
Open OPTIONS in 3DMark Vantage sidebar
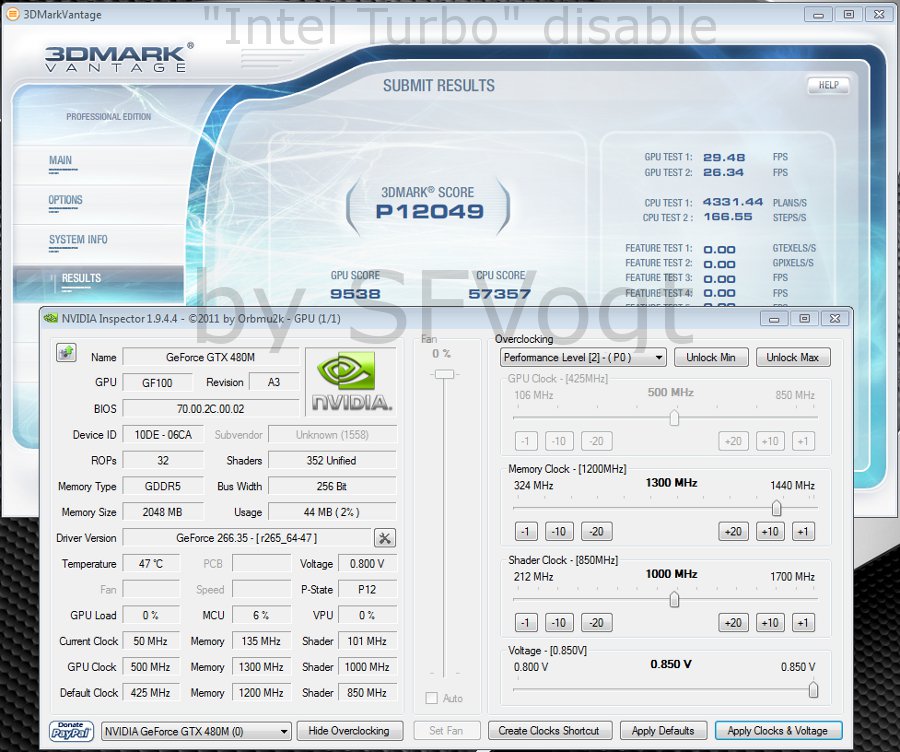tap(65, 200)
